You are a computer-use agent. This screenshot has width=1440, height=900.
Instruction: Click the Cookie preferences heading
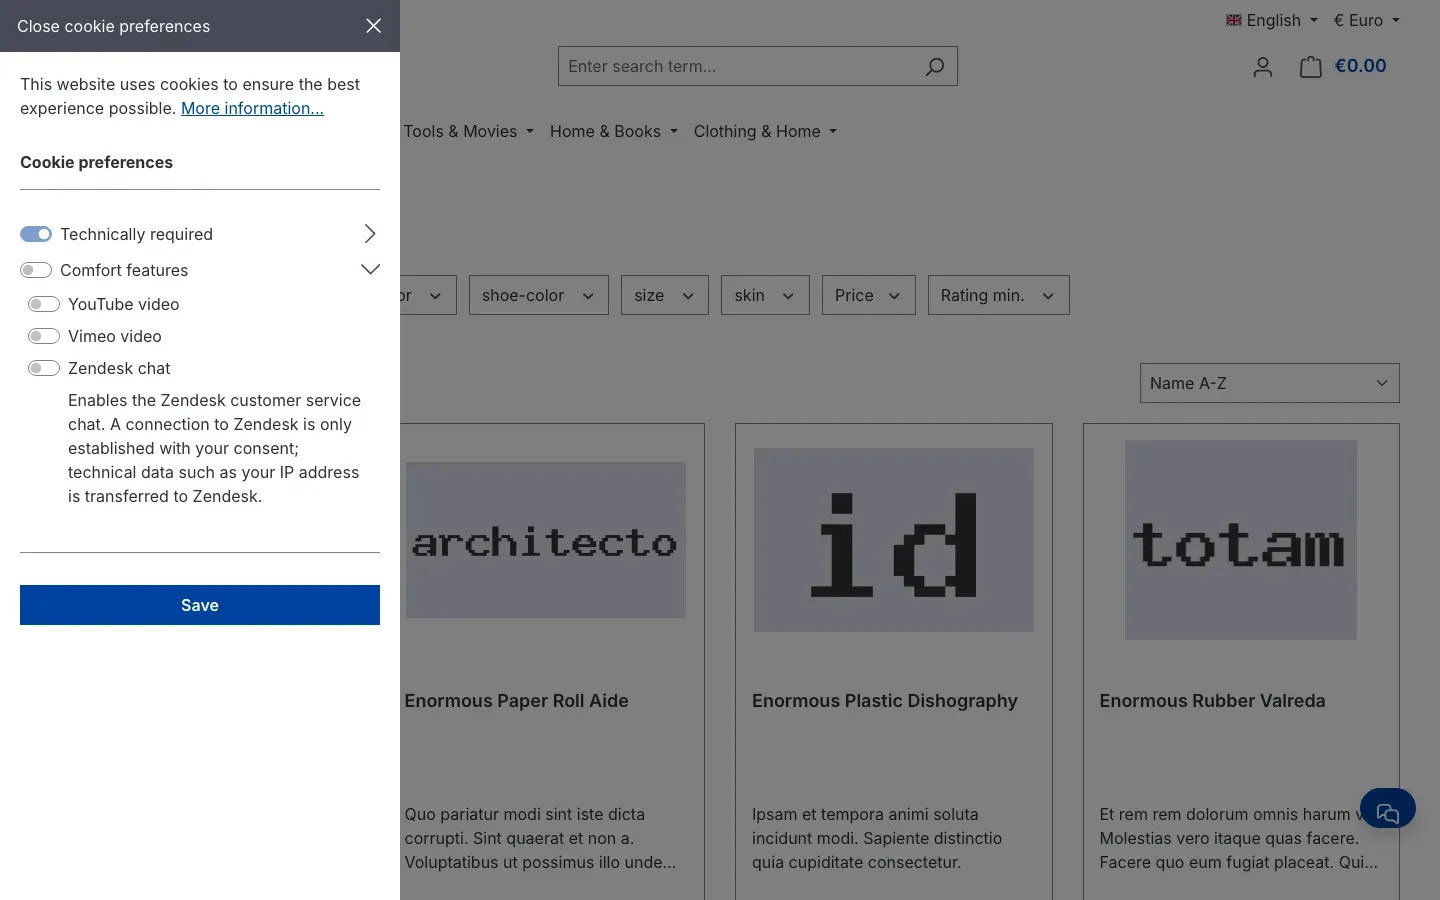pyautogui.click(x=96, y=162)
